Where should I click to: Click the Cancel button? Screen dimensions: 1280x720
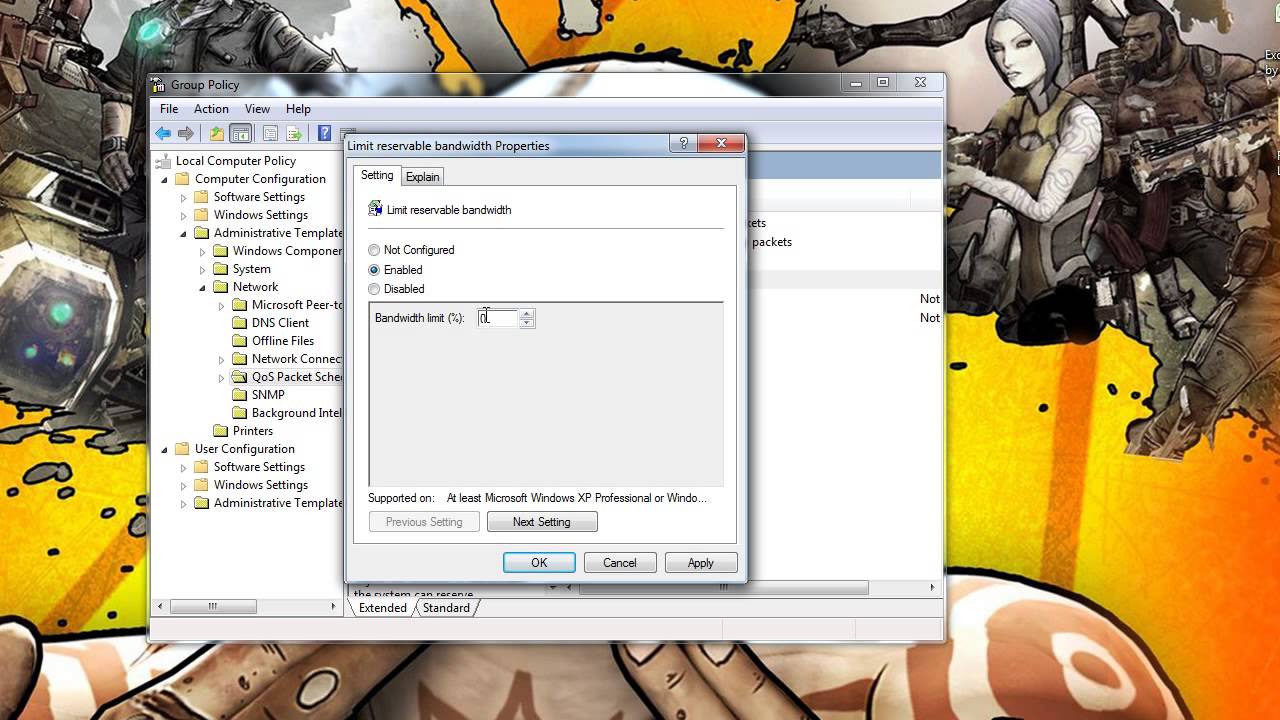coord(620,563)
